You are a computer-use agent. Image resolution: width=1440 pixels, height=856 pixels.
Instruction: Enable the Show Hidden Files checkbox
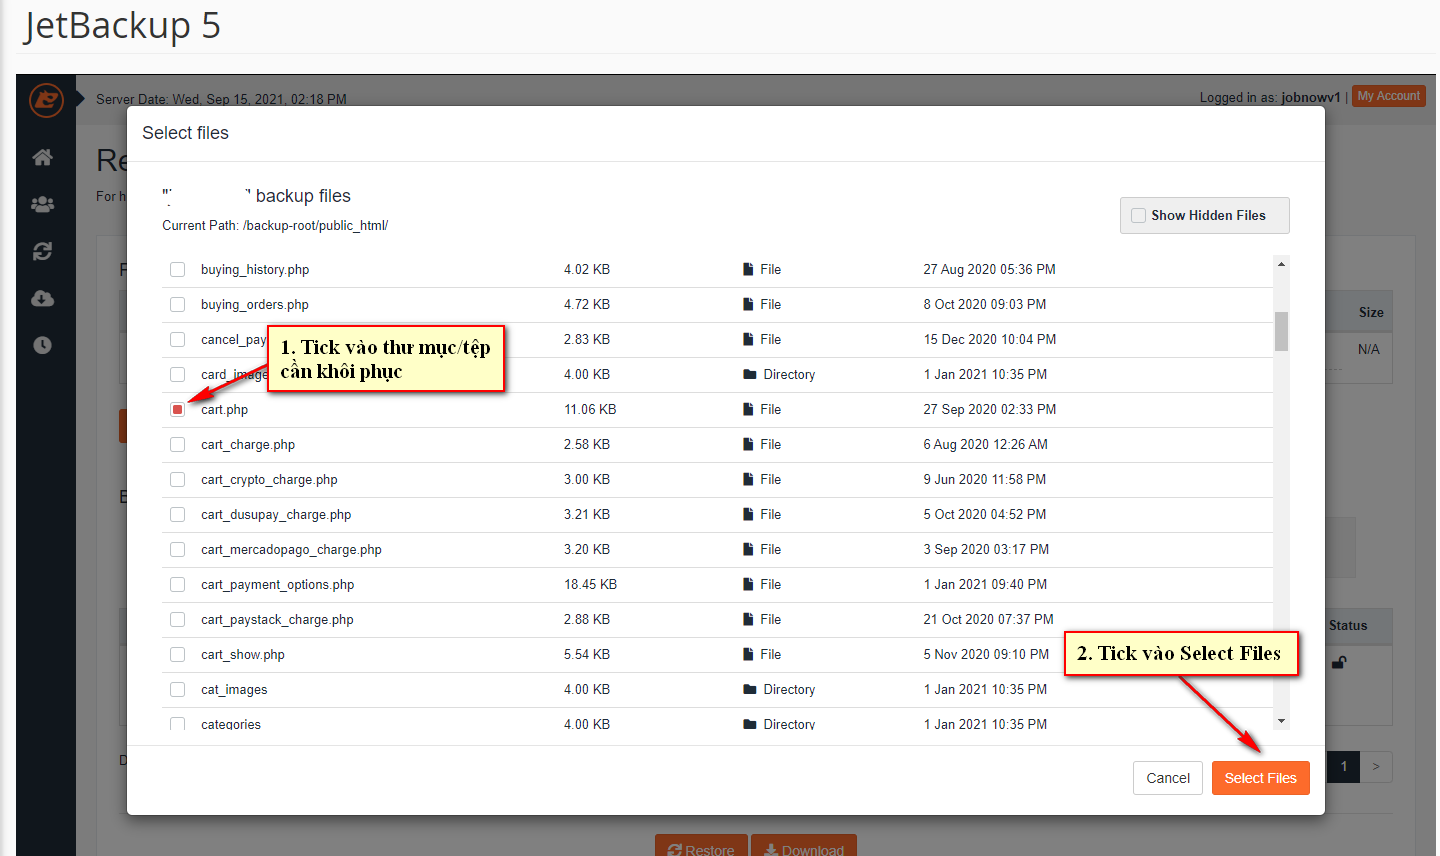click(x=1138, y=215)
